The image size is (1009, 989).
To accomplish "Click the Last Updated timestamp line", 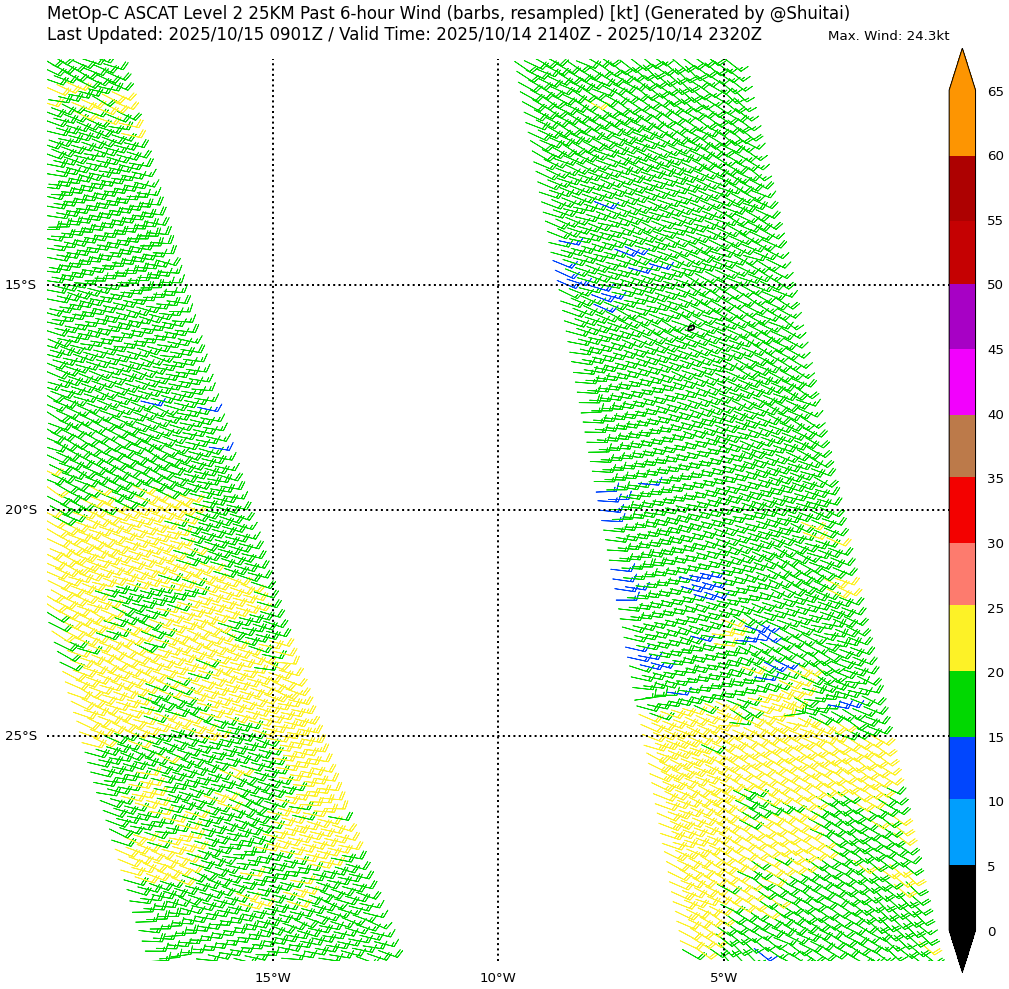I will coord(404,35).
